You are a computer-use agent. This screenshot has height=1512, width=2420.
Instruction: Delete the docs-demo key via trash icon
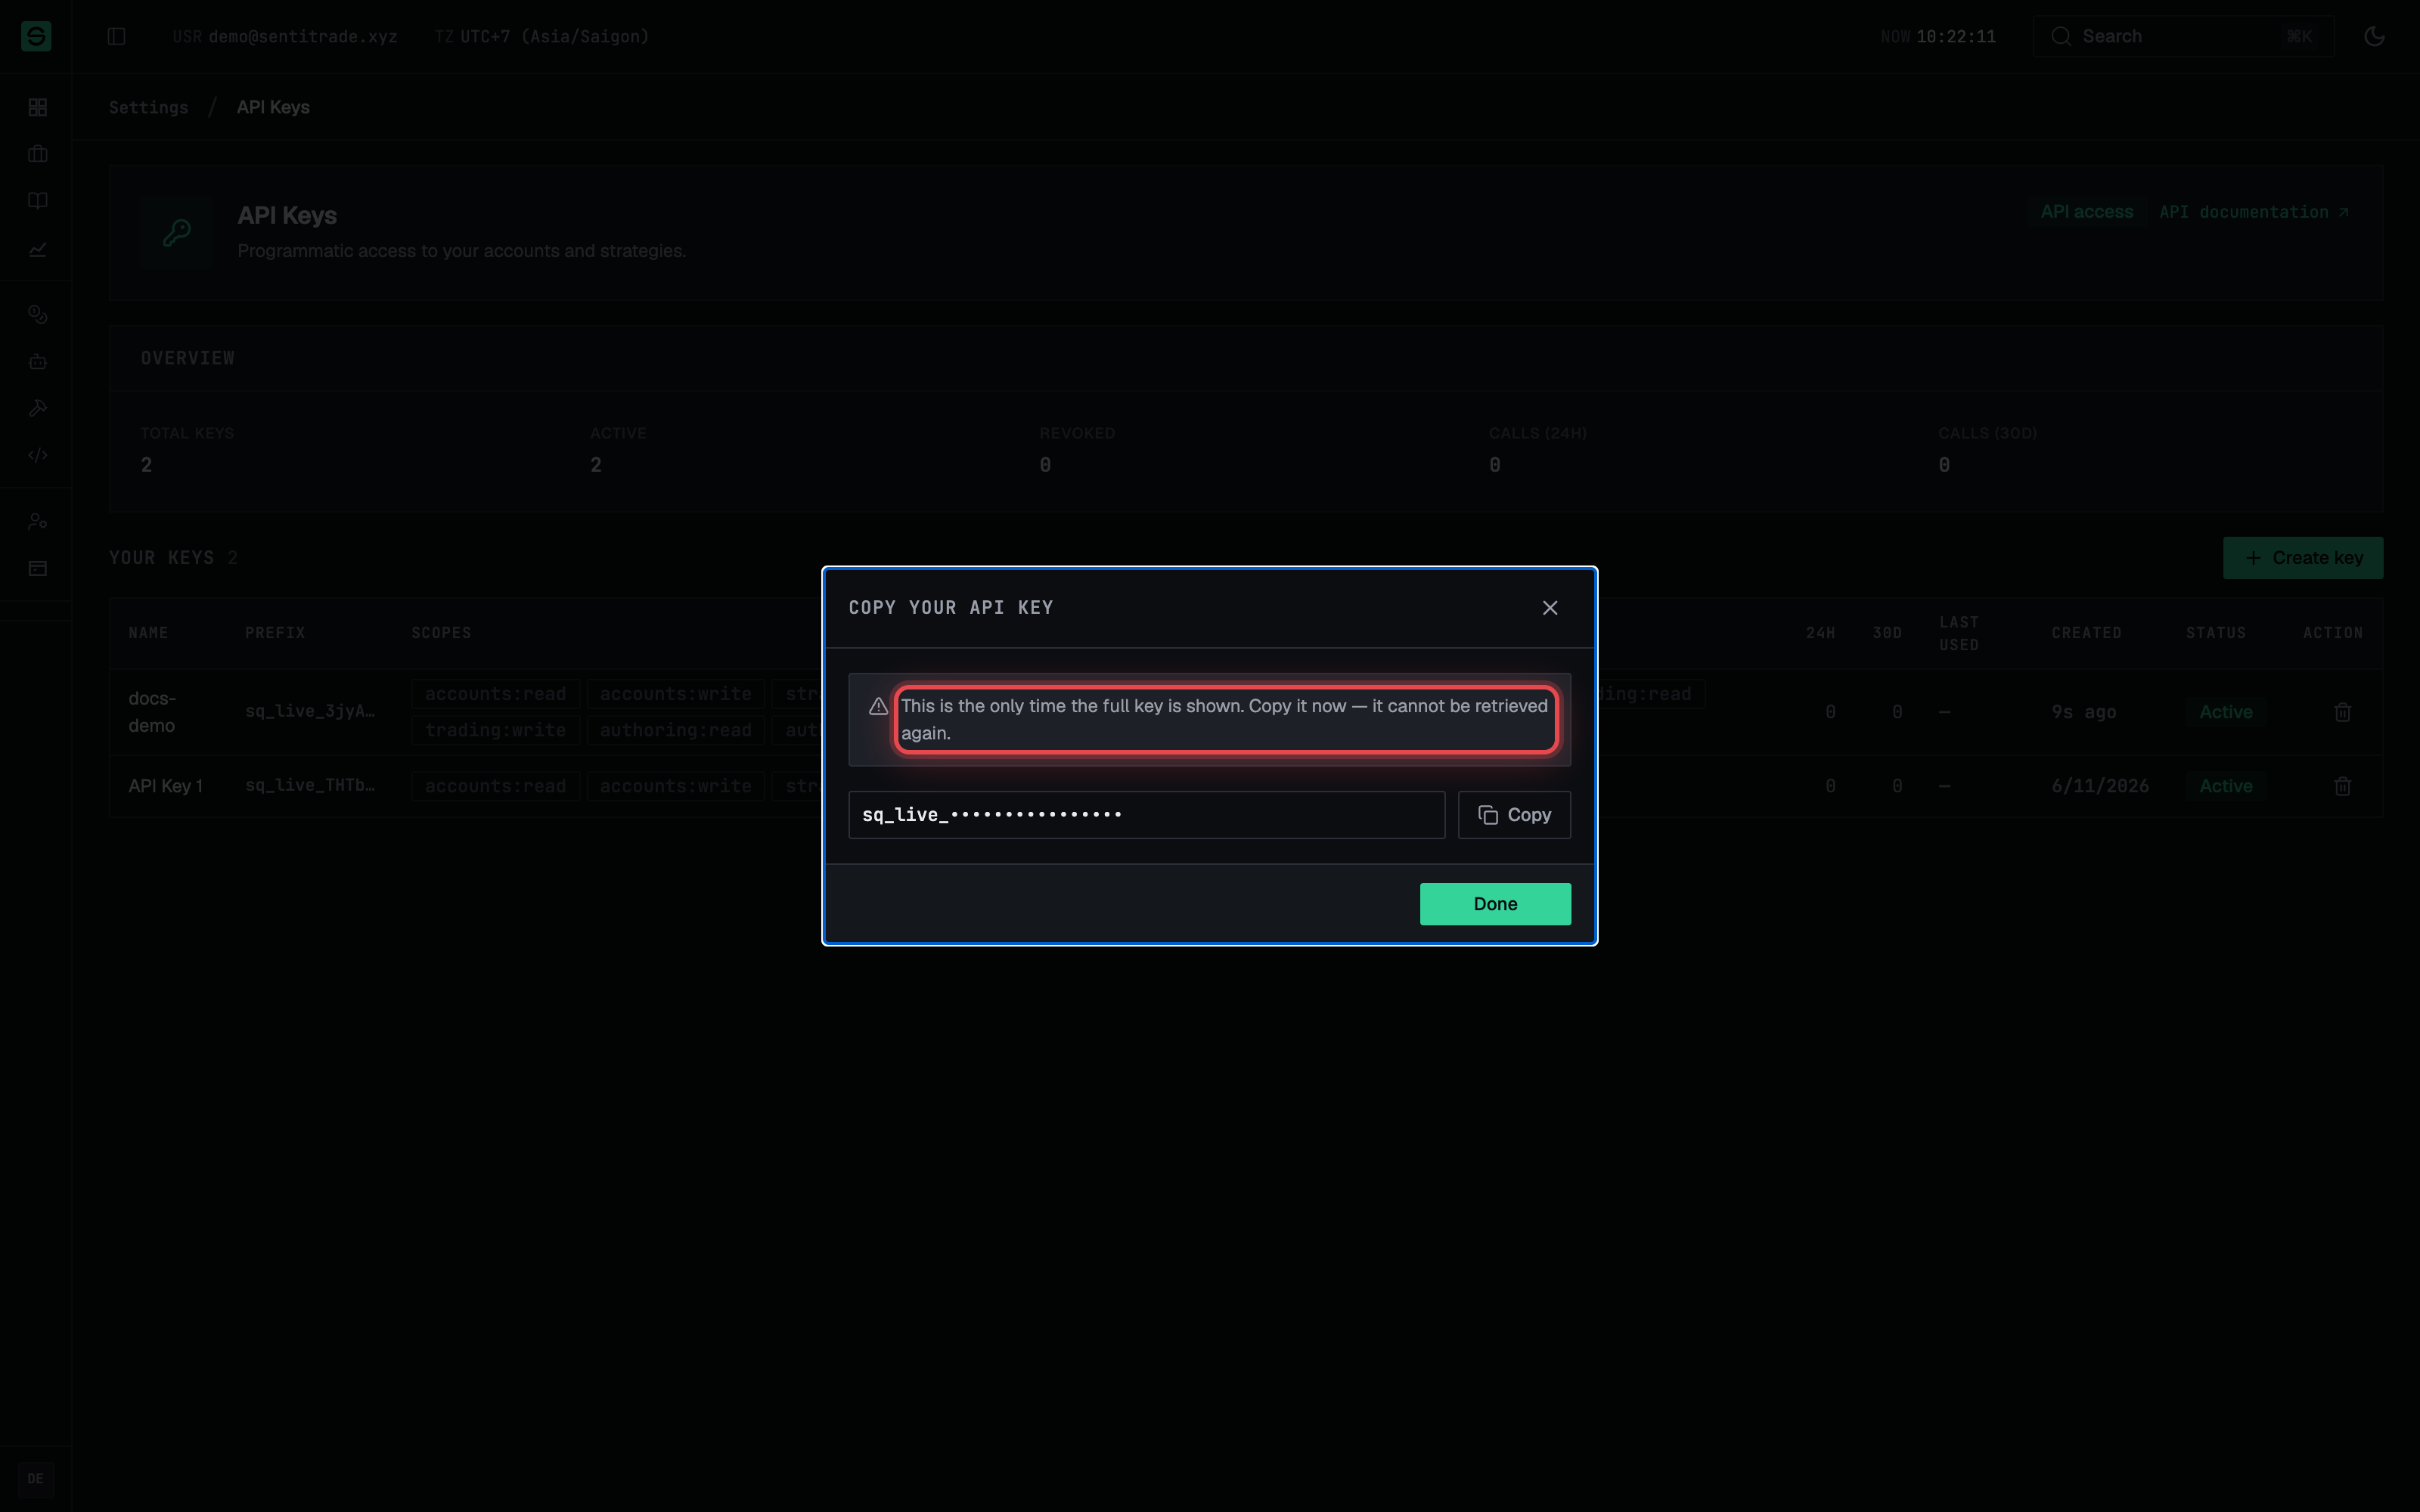click(x=2342, y=712)
